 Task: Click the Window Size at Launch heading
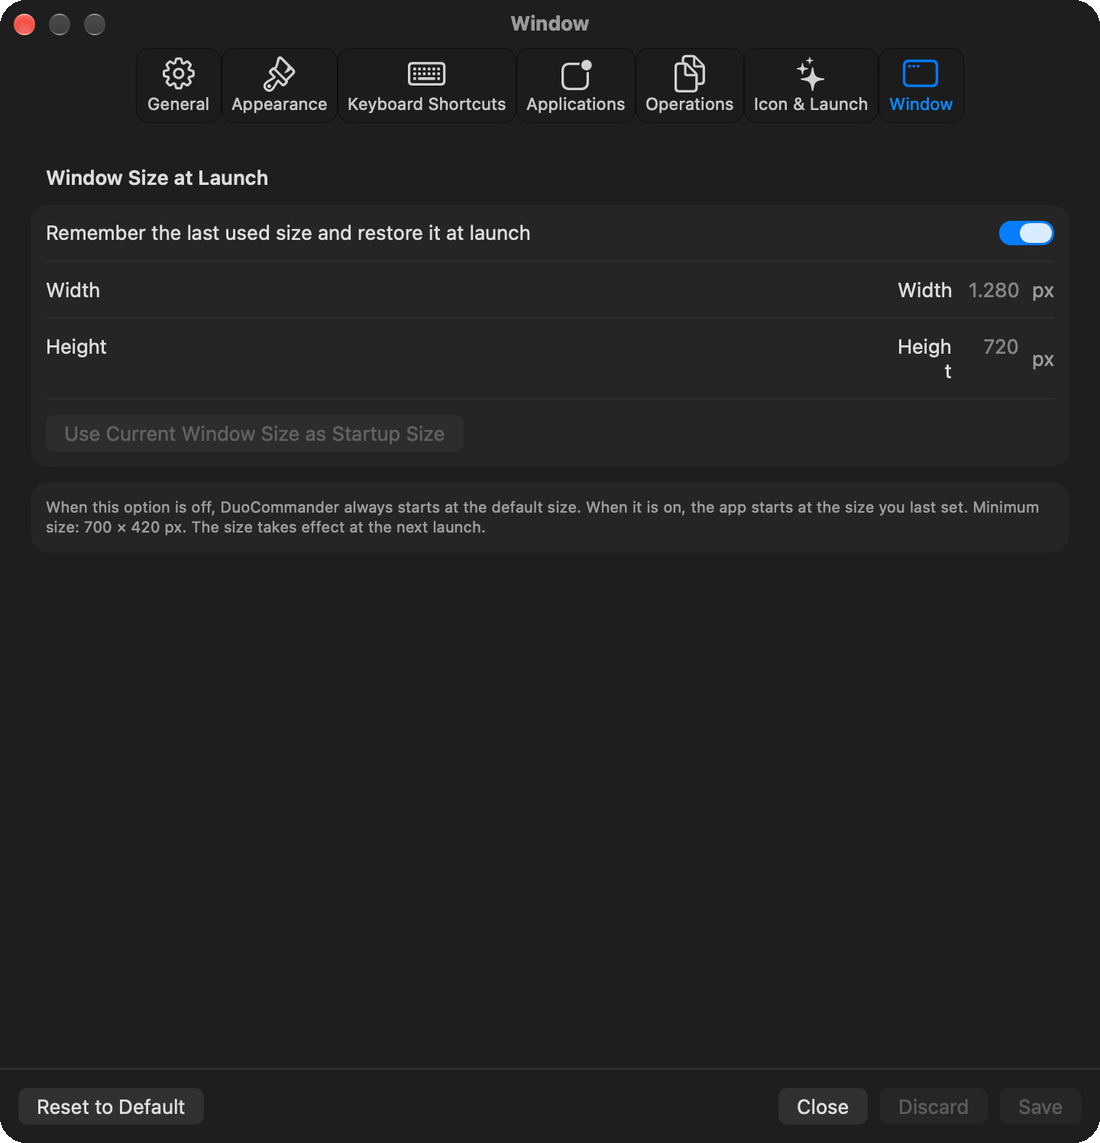point(157,178)
